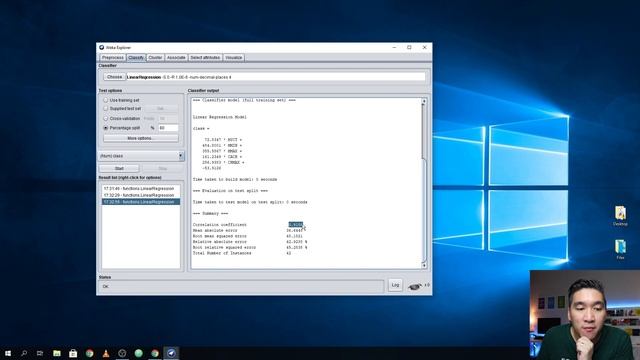Open the Windows Start menu

(x=8, y=353)
